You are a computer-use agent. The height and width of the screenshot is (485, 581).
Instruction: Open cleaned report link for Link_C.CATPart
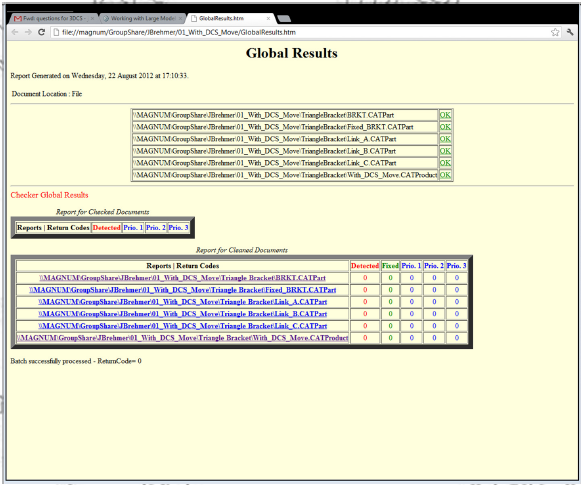click(x=183, y=326)
